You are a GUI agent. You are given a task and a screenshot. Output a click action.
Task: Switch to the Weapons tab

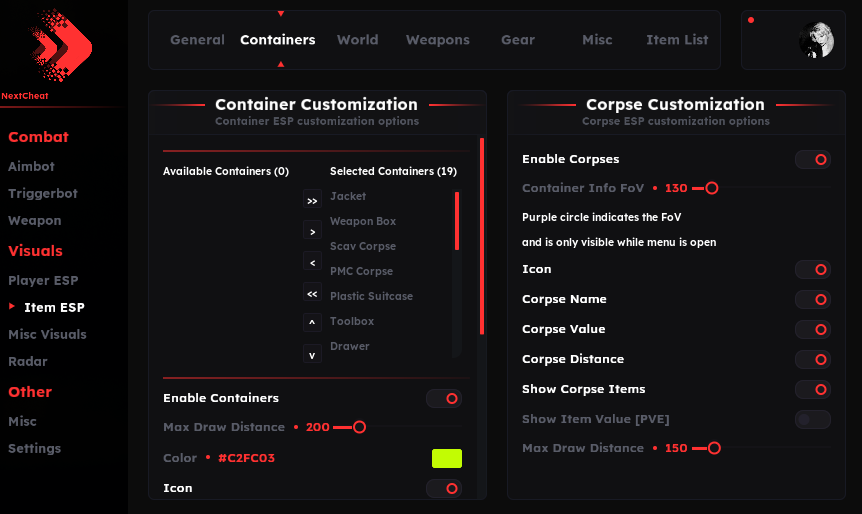[x=437, y=40]
